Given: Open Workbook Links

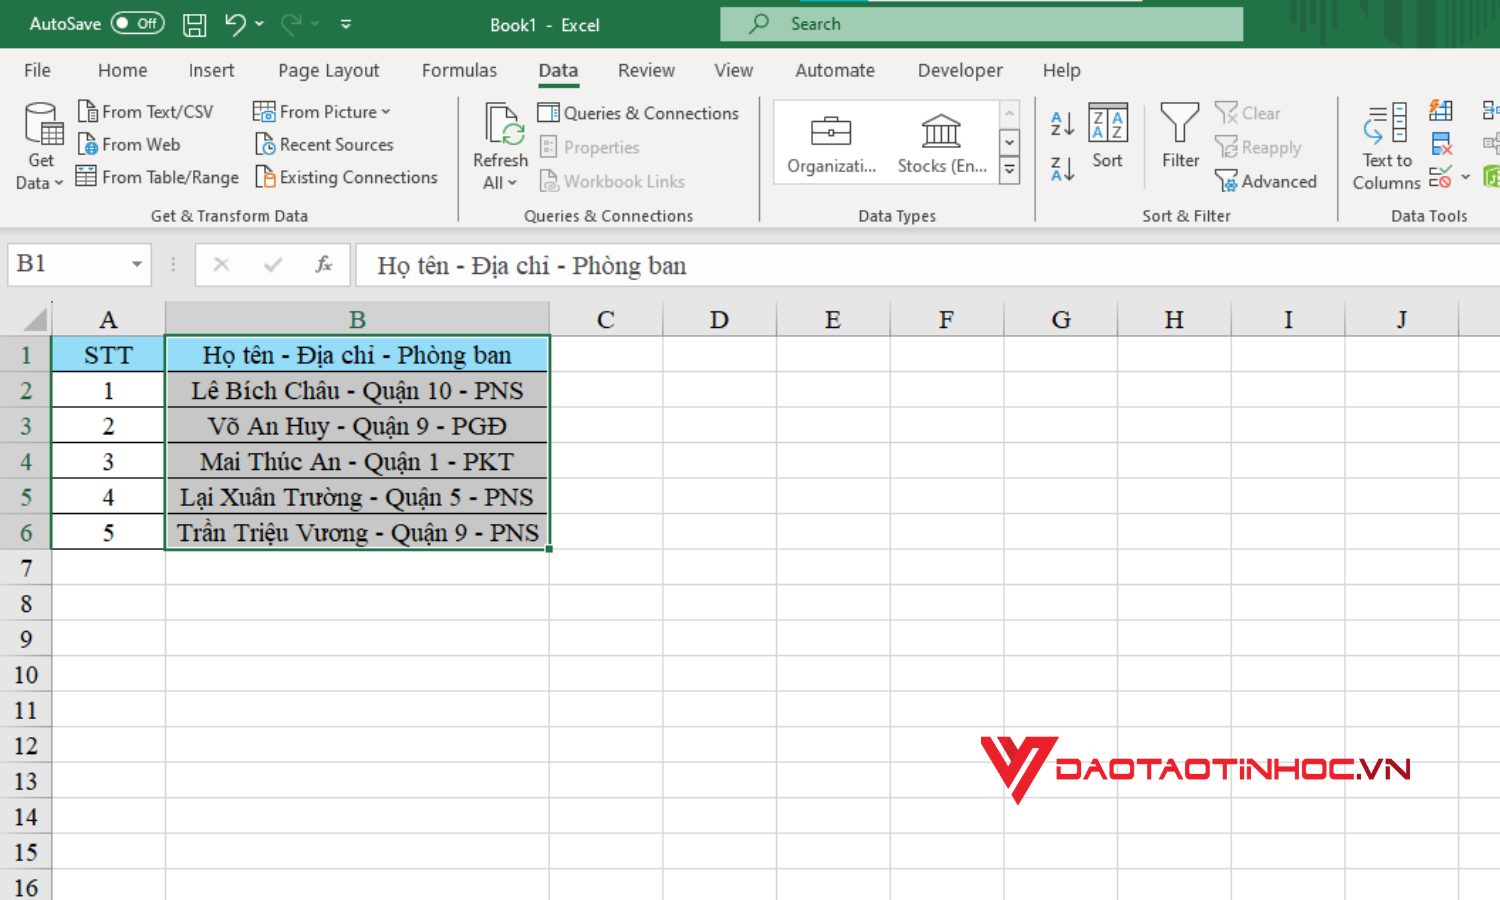Looking at the screenshot, I should click(612, 181).
